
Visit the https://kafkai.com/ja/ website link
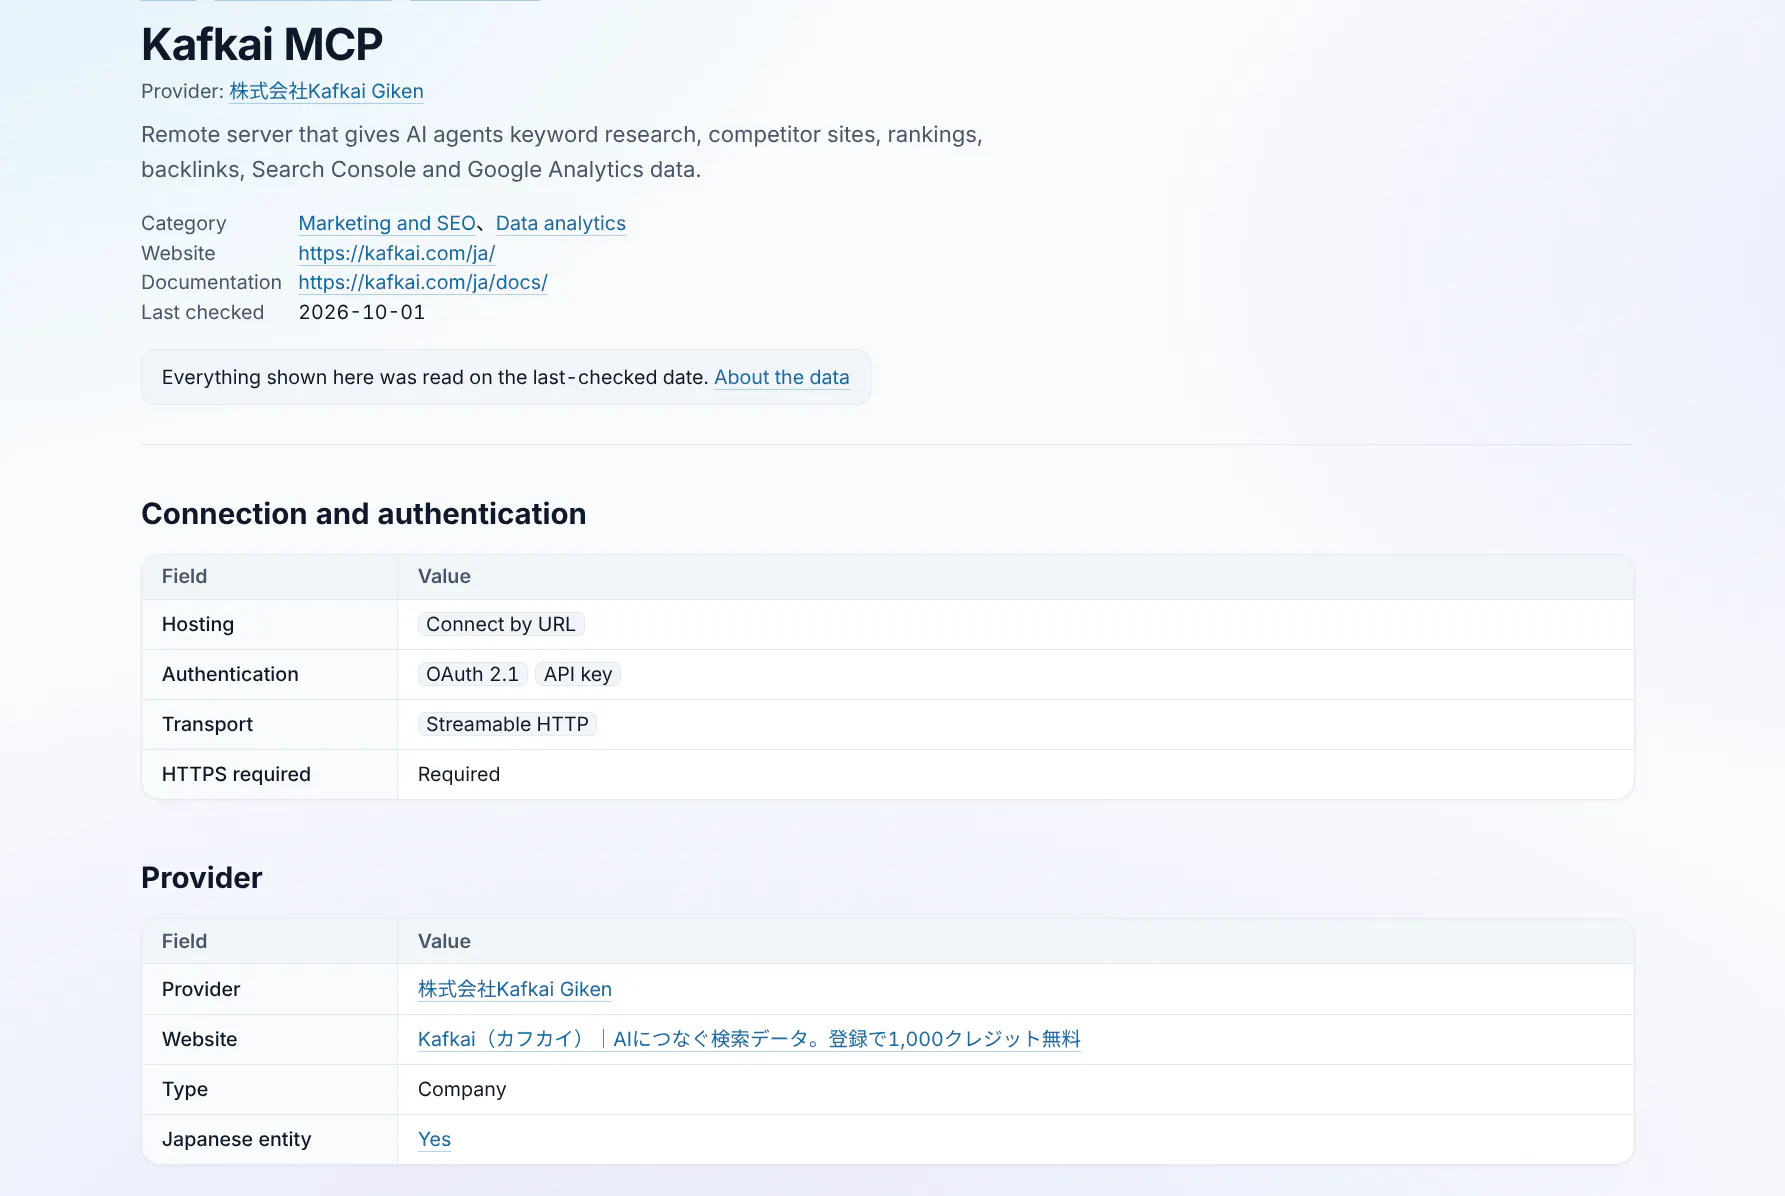pos(396,253)
